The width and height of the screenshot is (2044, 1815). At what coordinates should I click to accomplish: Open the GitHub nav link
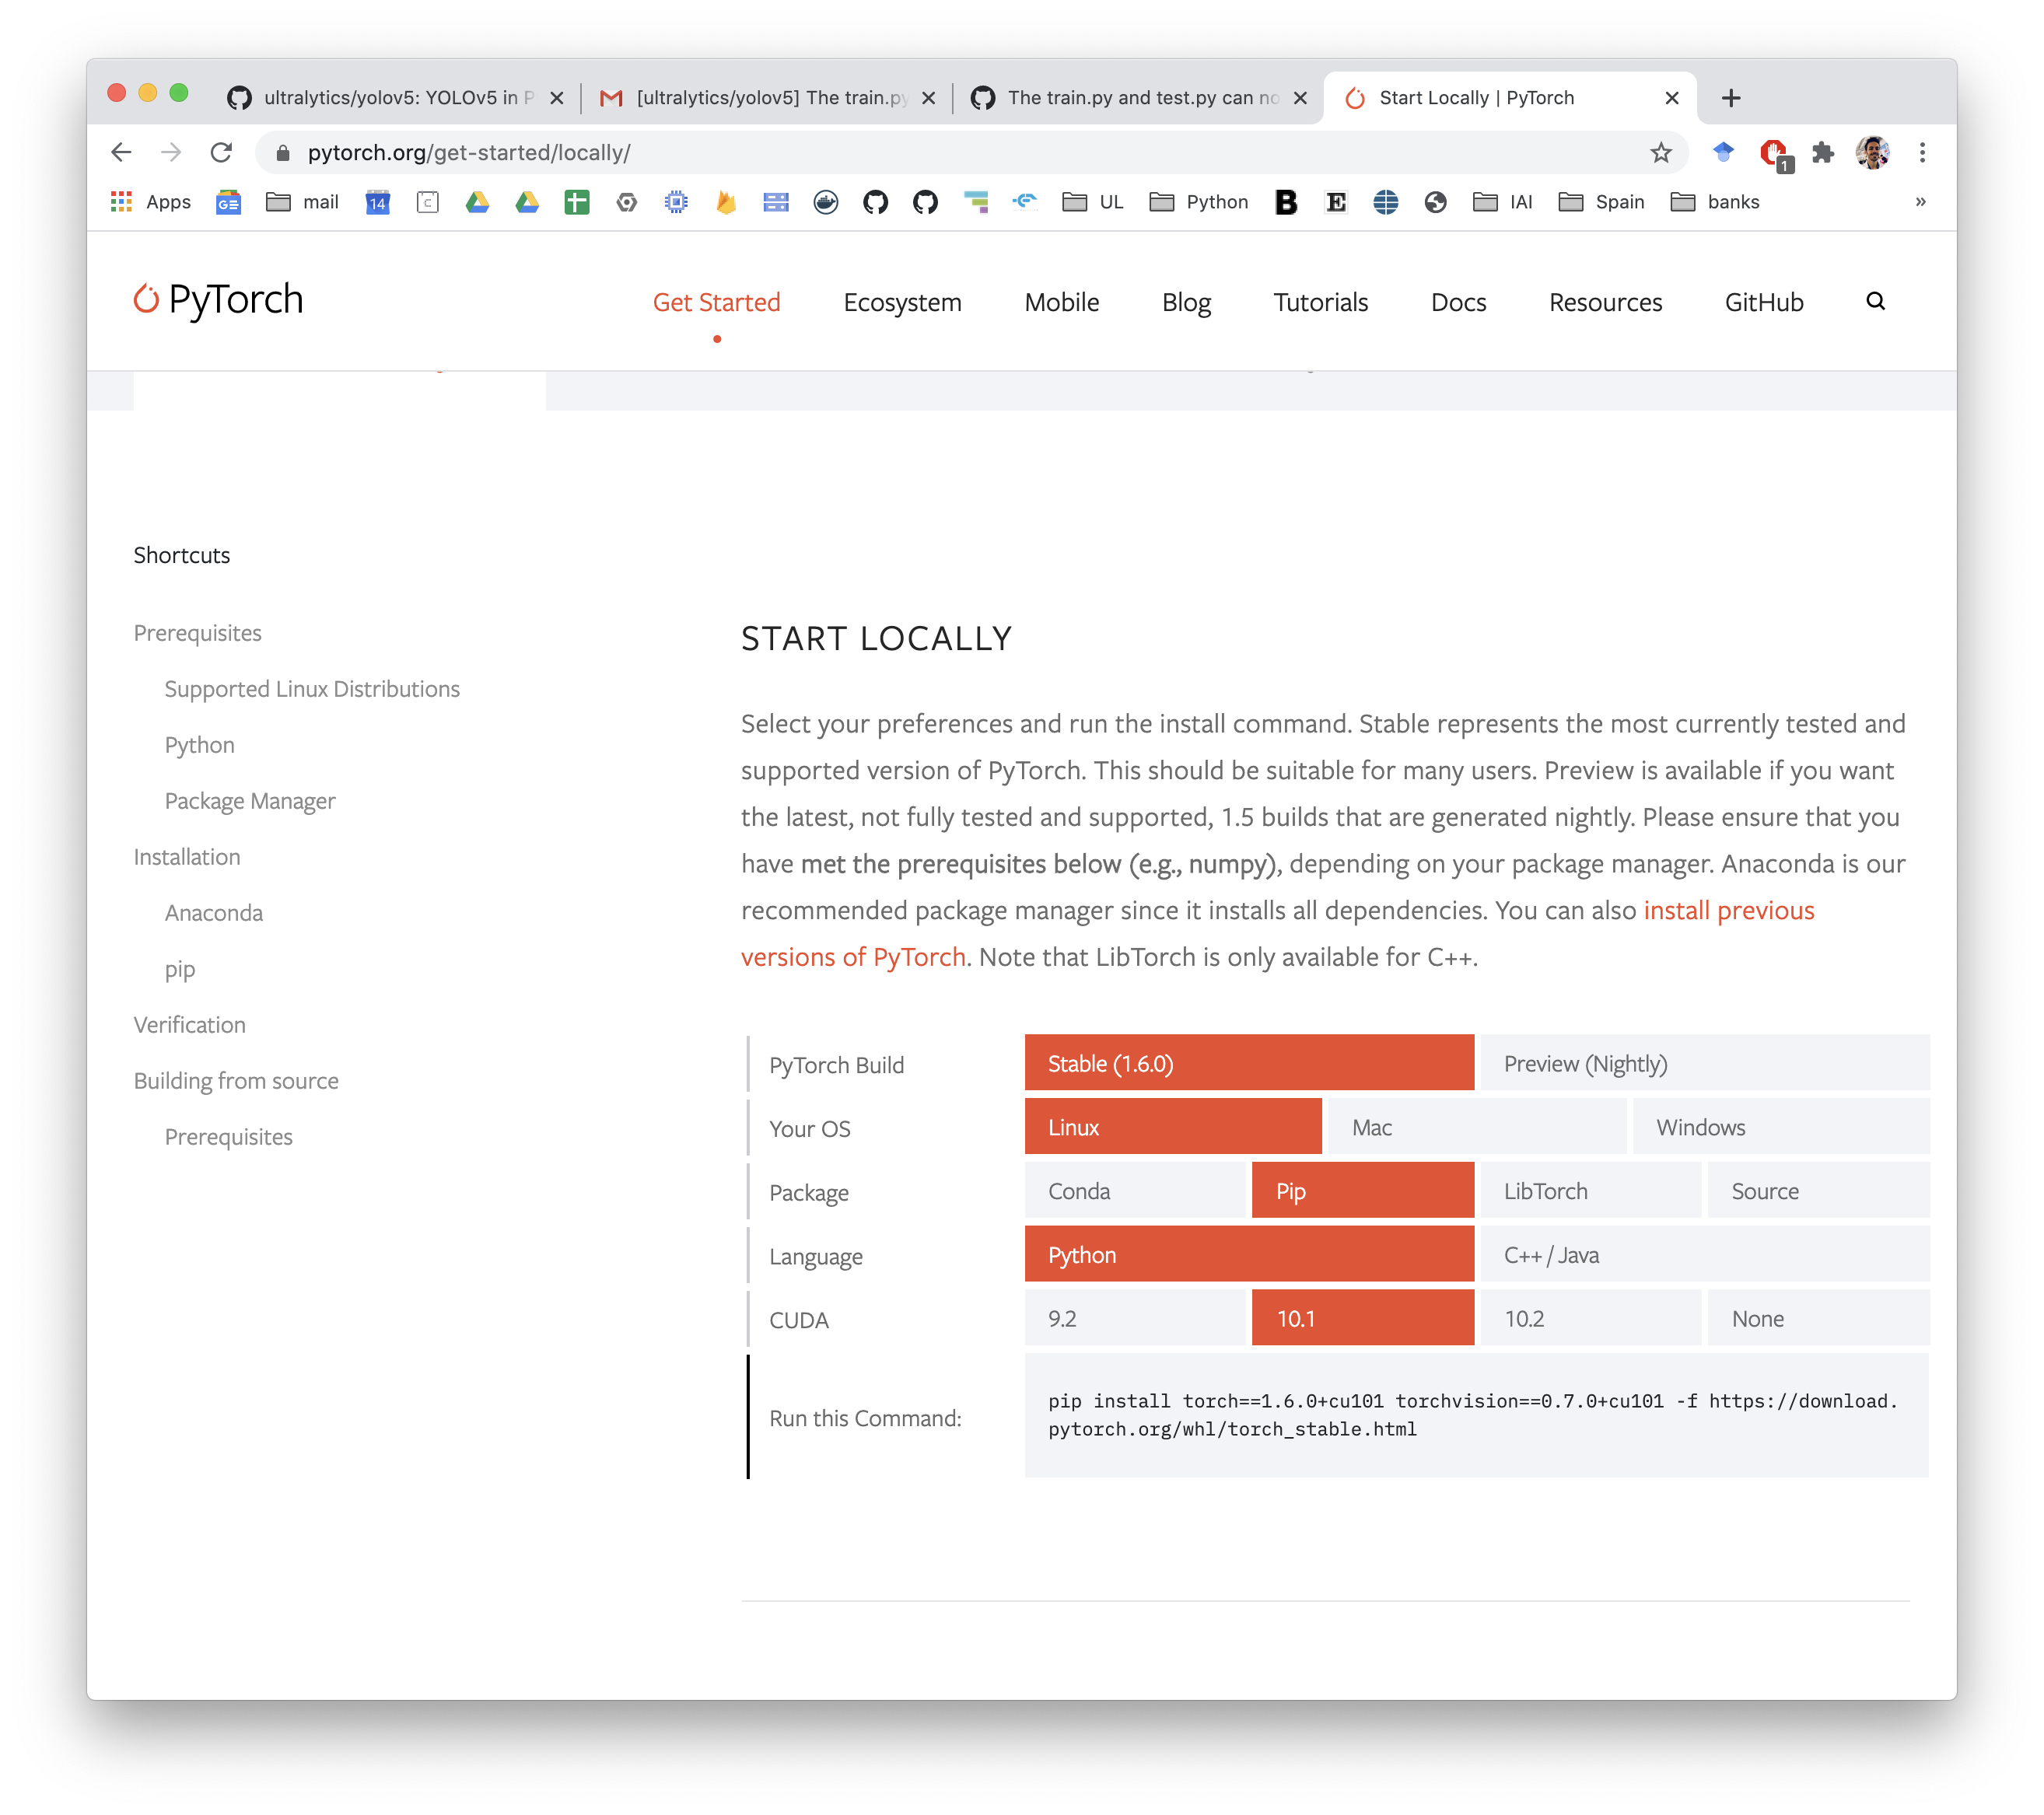pyautogui.click(x=1763, y=302)
